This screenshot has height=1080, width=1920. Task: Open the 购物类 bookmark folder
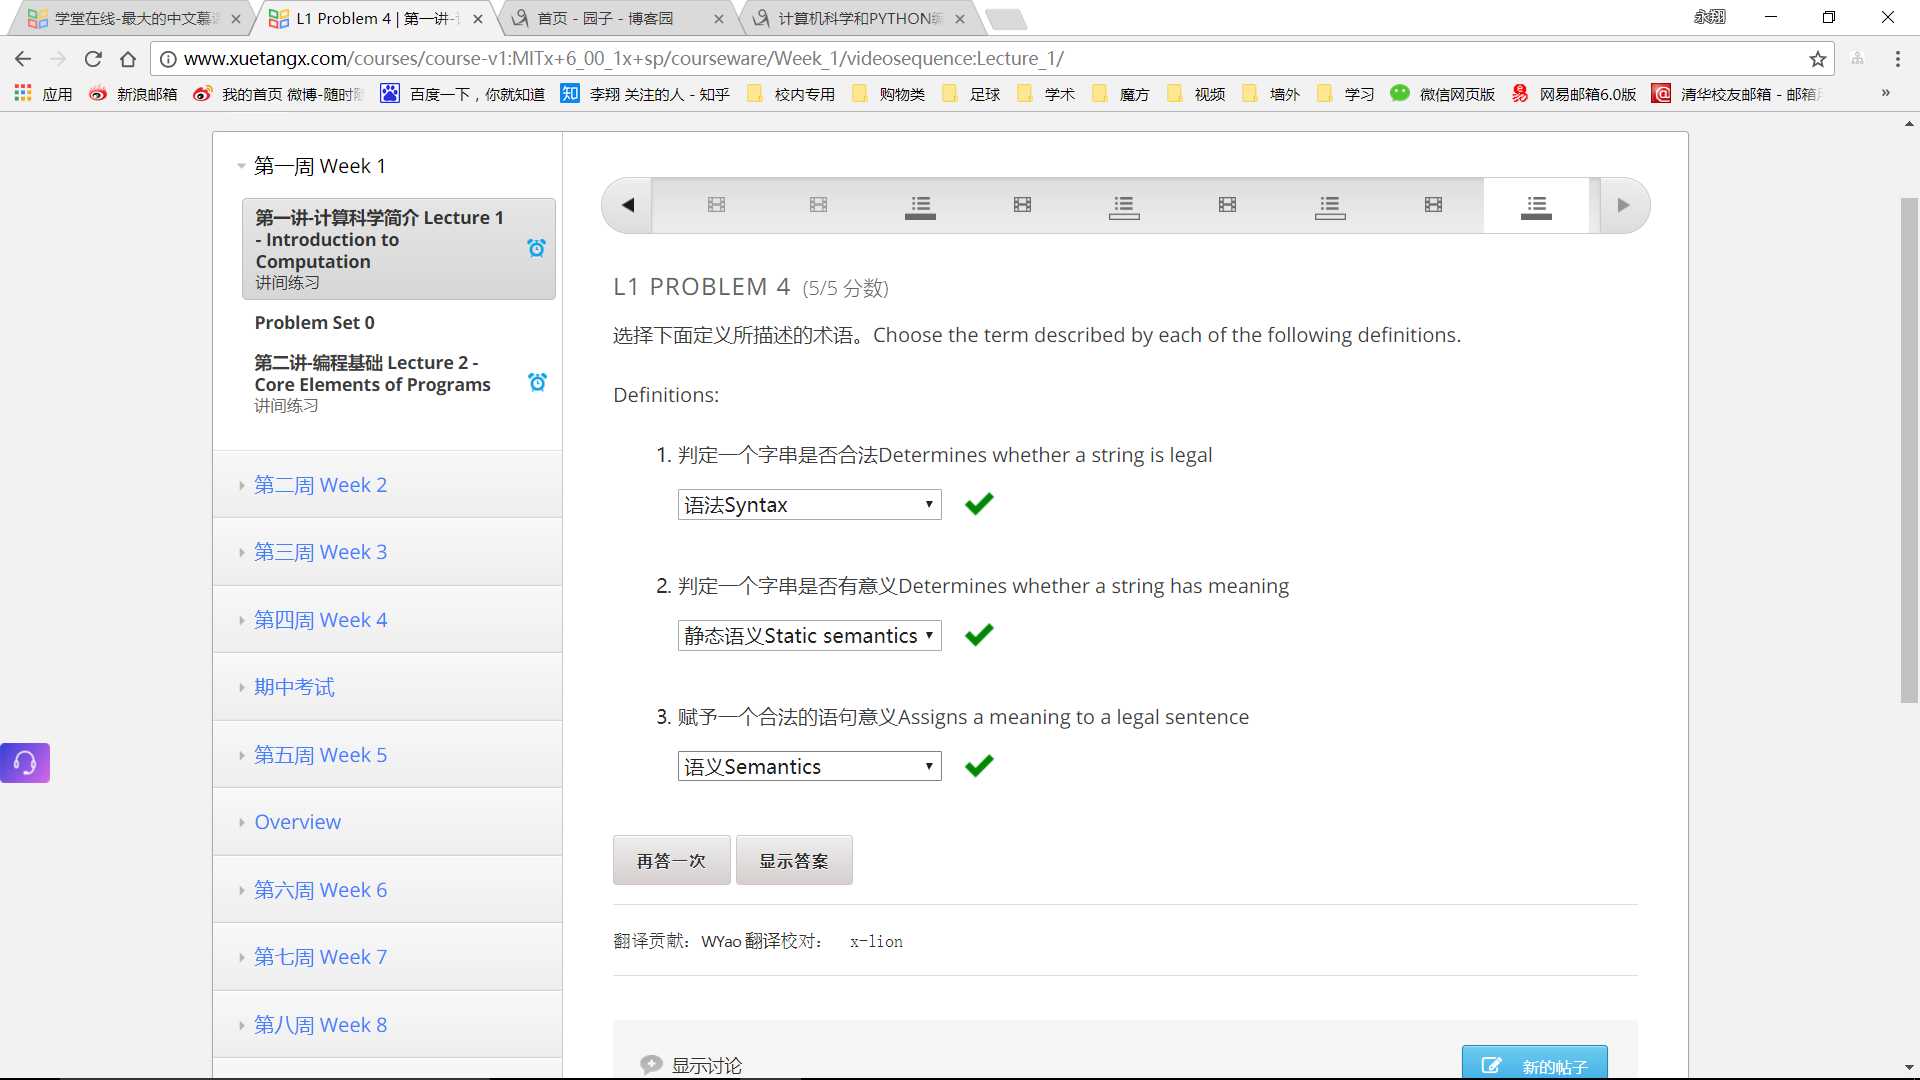[888, 94]
